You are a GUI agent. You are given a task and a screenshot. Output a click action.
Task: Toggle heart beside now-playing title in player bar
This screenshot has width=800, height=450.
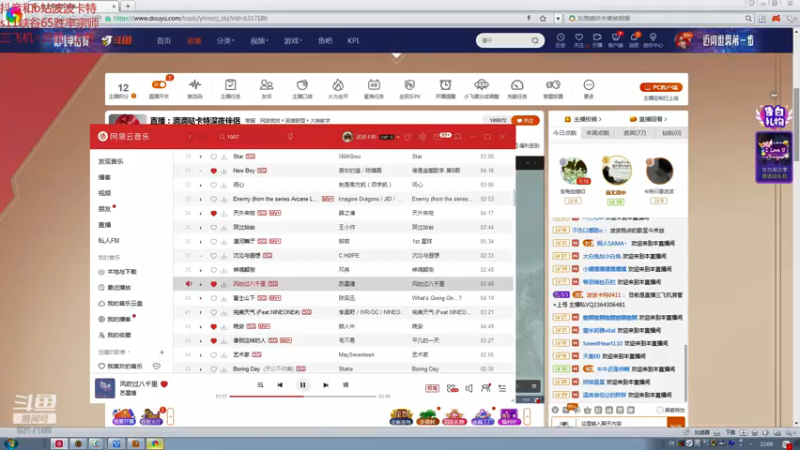[x=164, y=384]
